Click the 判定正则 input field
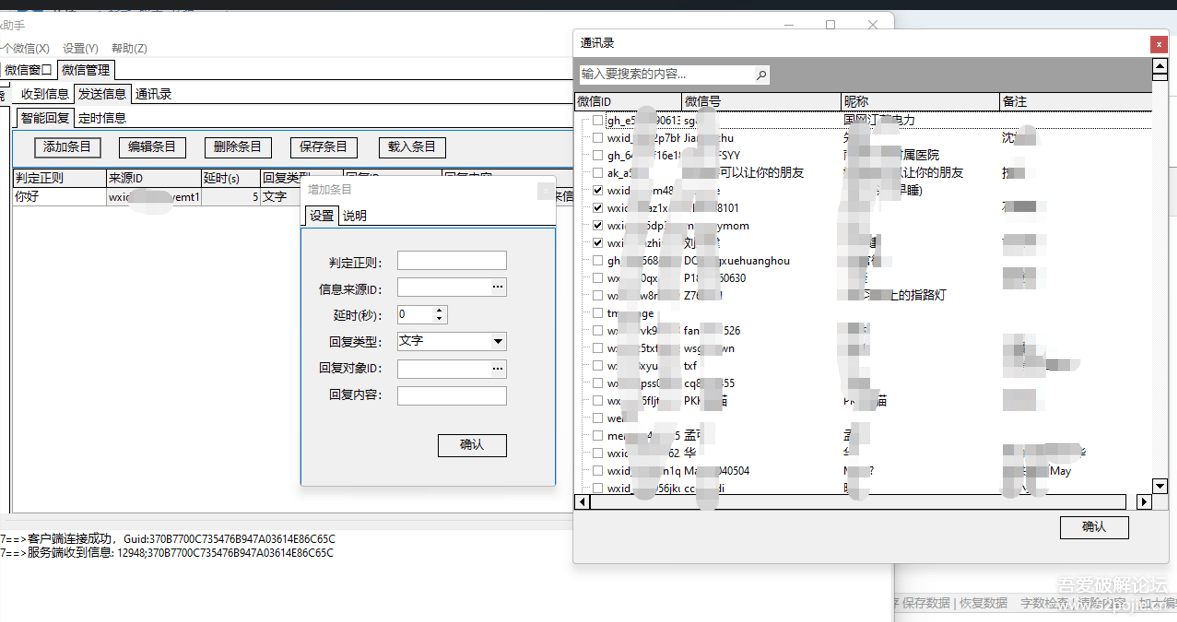1177x622 pixels. coord(451,262)
